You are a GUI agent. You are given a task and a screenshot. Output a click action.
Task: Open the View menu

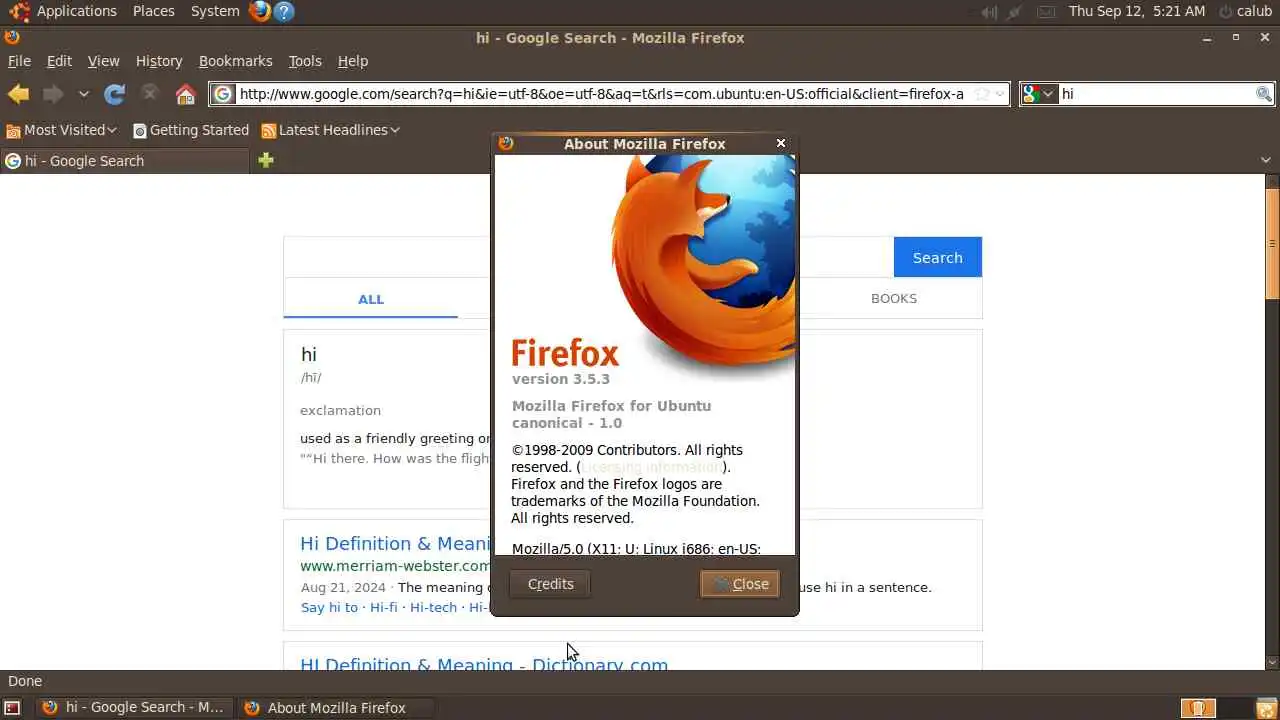[103, 61]
